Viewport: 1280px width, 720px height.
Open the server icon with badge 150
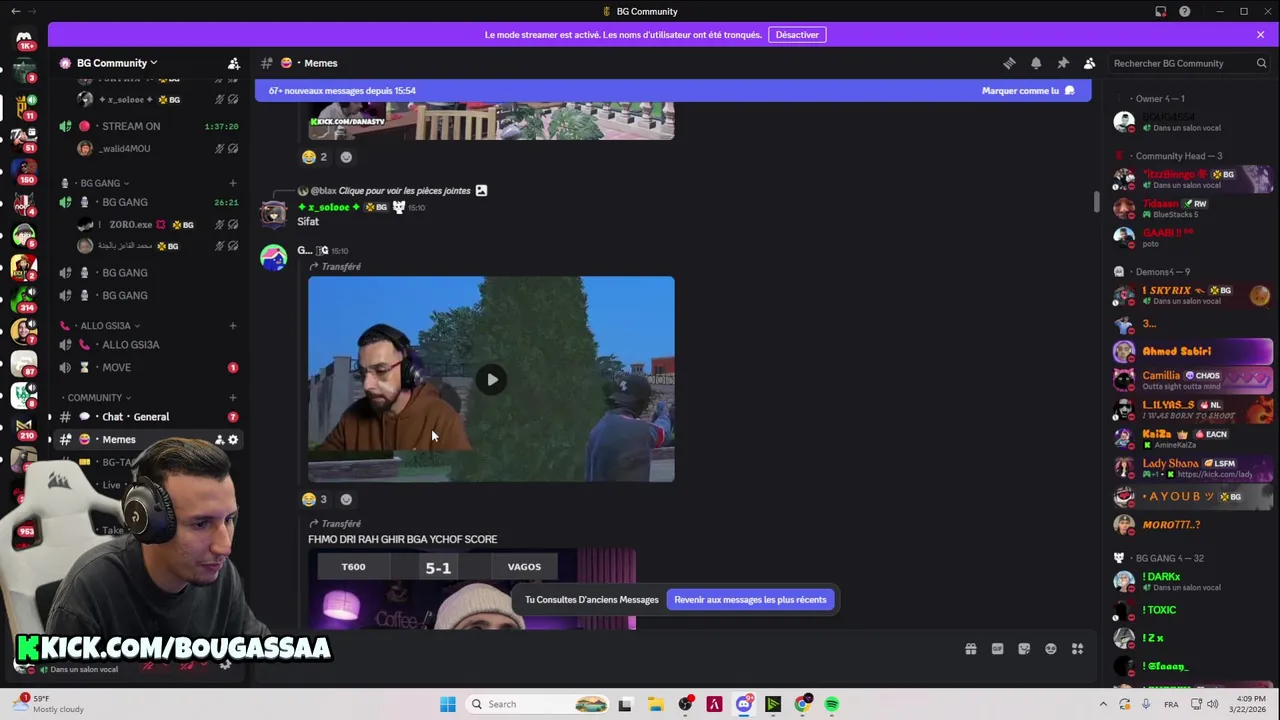pos(24,170)
